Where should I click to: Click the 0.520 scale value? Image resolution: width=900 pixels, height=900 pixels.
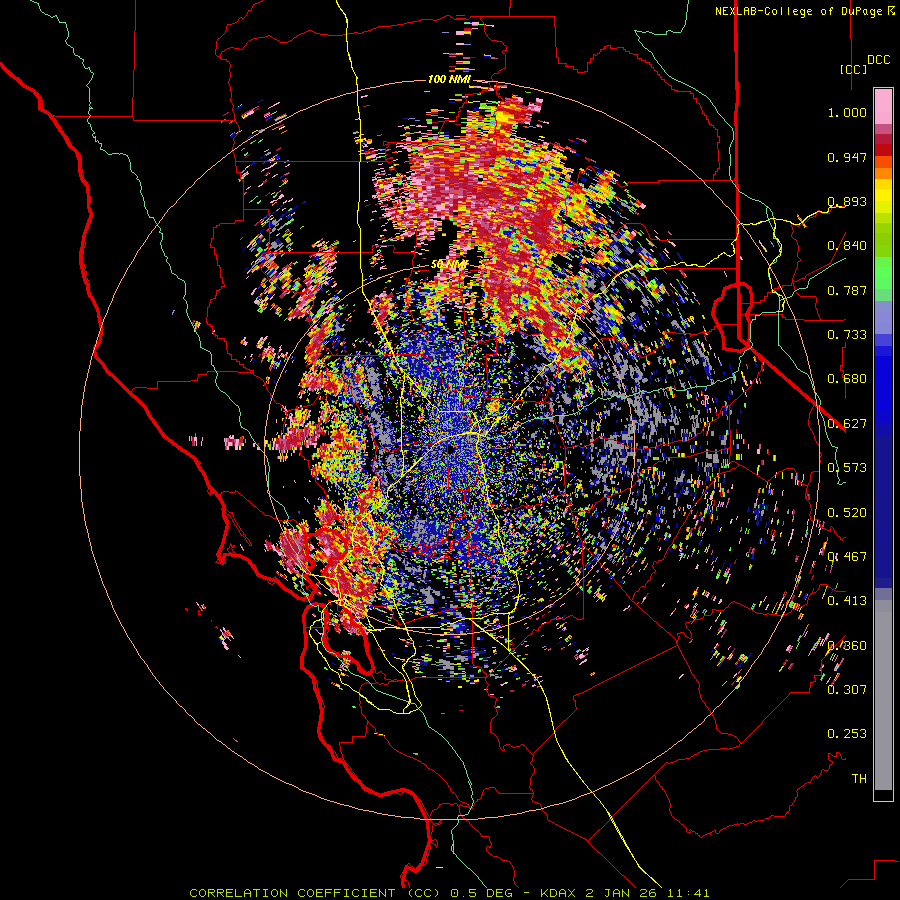click(847, 513)
